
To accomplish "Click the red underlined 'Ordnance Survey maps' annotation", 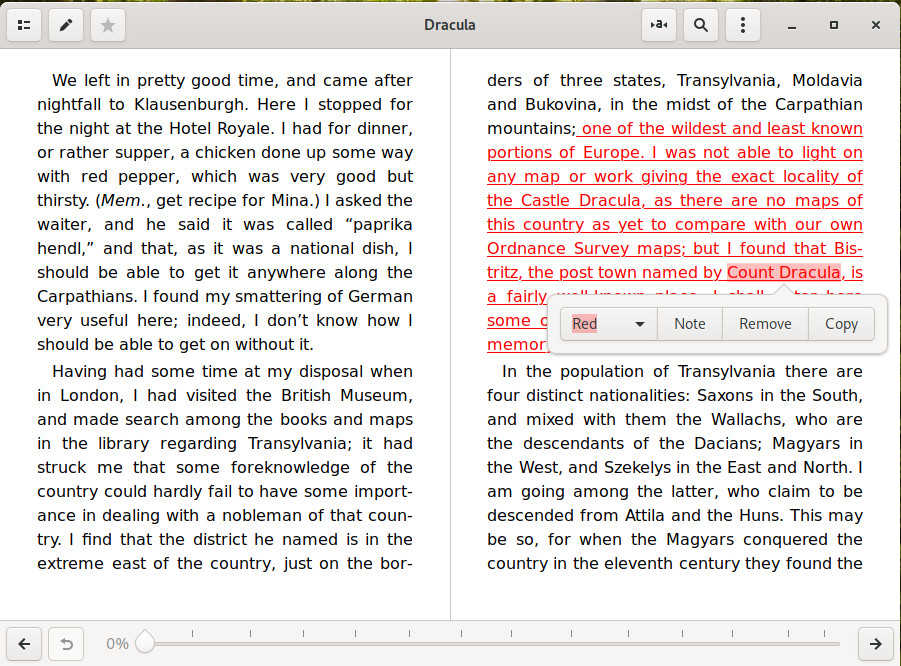I will click(x=583, y=249).
